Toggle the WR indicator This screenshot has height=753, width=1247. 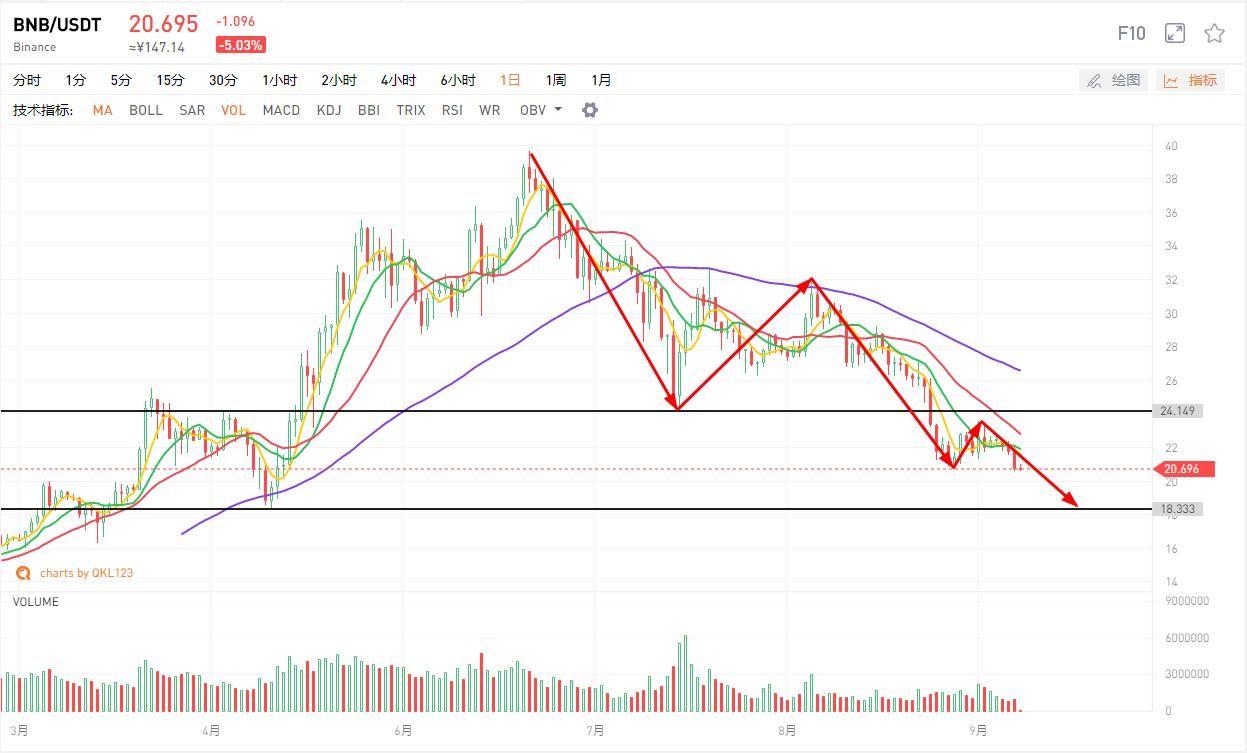pyautogui.click(x=489, y=110)
